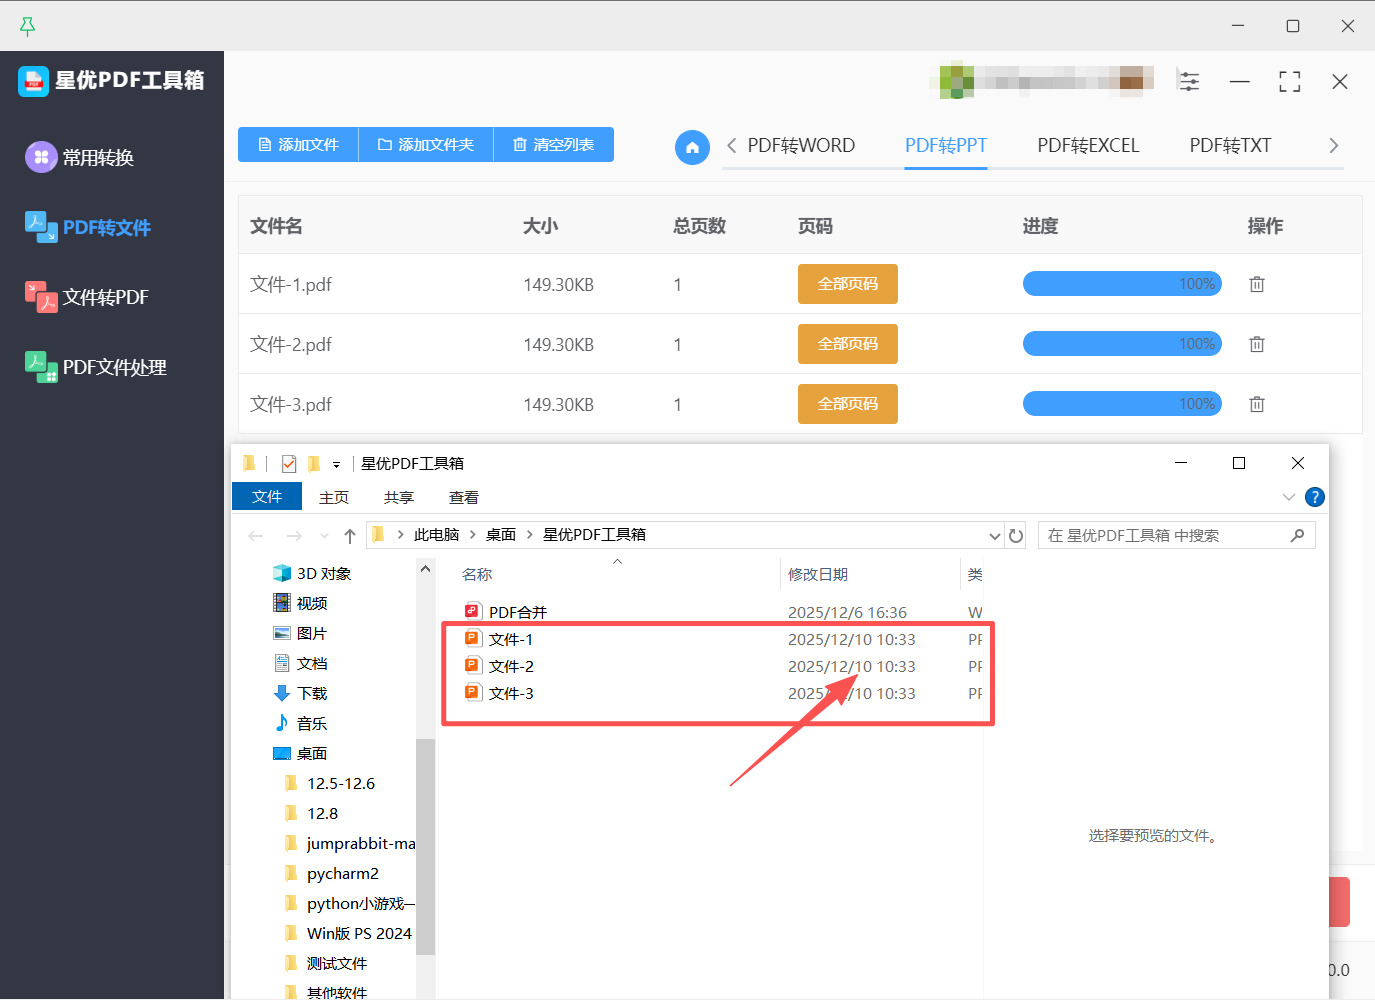The image size is (1375, 1000).
Task: Click the search box in 星优PDF工具箱 folder
Action: [x=1177, y=536]
